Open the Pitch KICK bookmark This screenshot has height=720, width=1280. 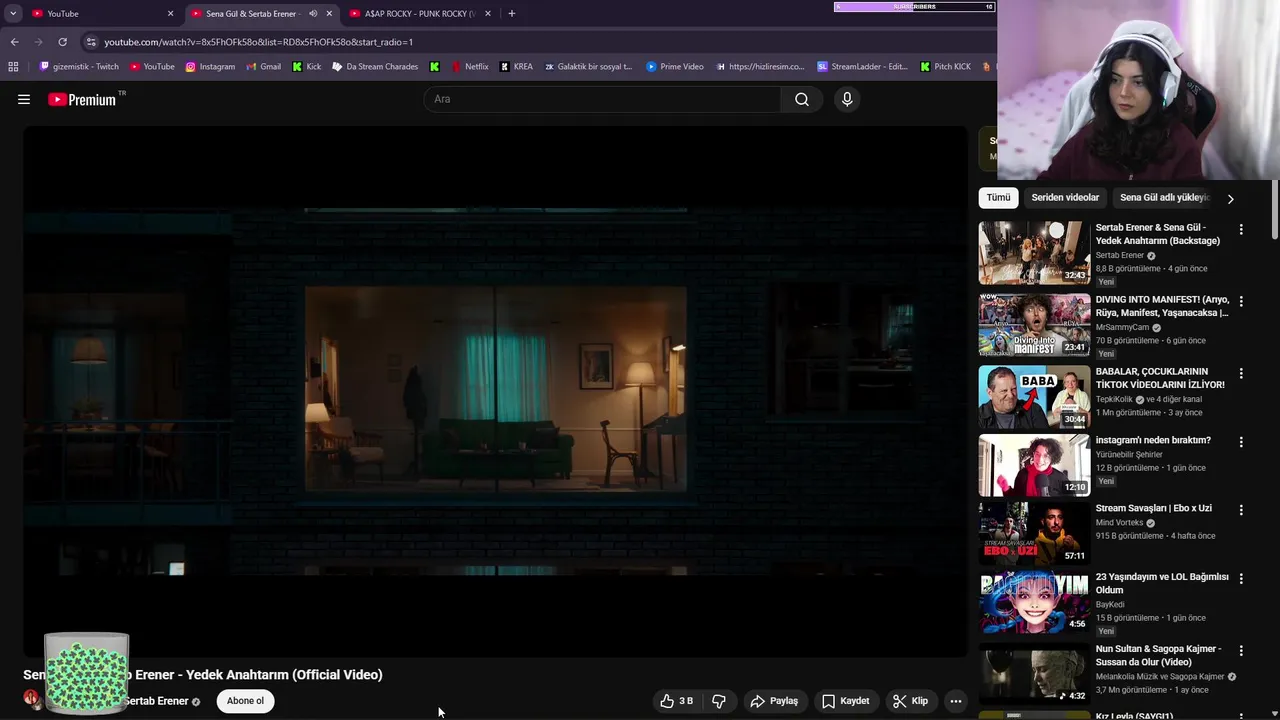click(x=945, y=67)
